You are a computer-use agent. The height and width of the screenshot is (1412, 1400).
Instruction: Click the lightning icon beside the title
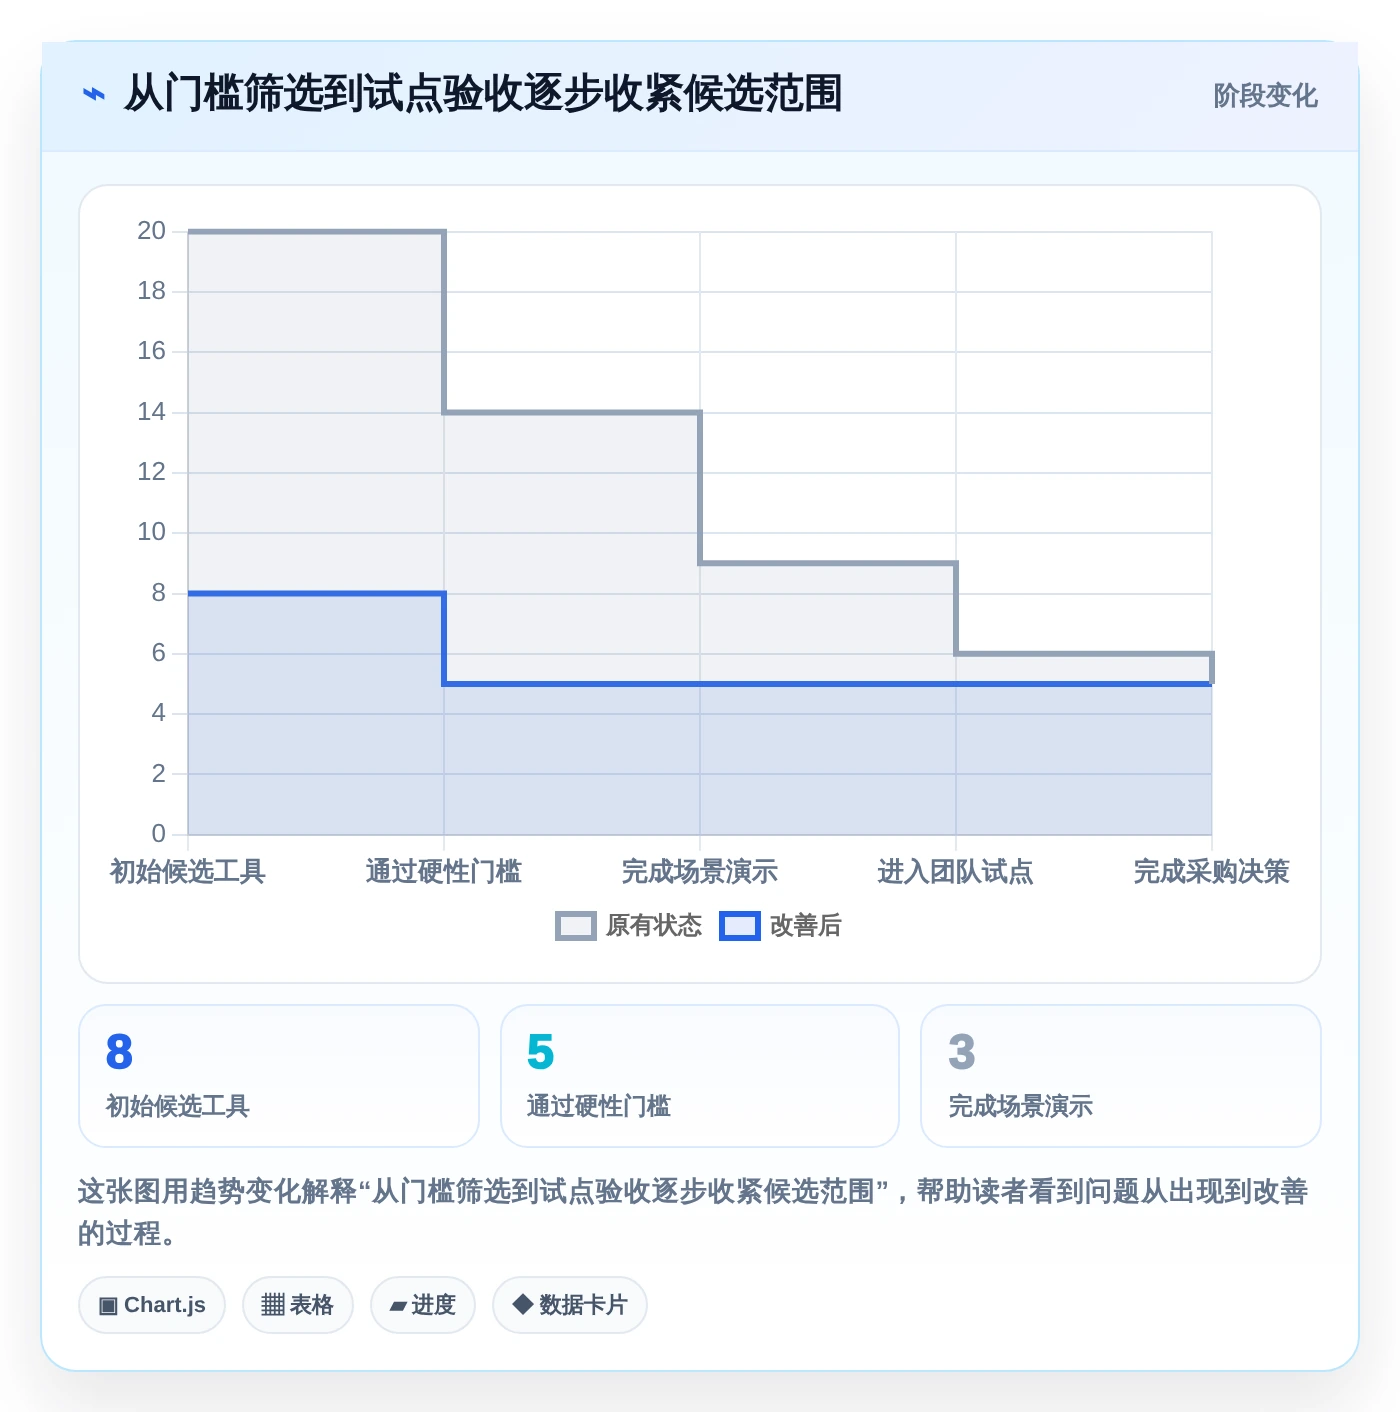point(94,95)
